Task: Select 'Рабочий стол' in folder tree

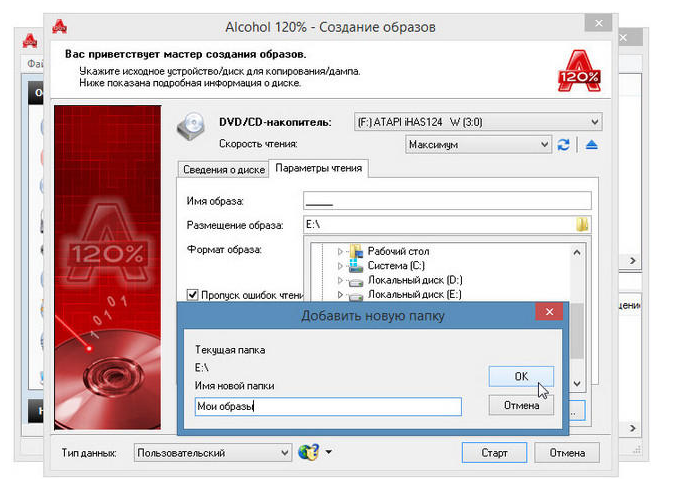Action: 398,251
